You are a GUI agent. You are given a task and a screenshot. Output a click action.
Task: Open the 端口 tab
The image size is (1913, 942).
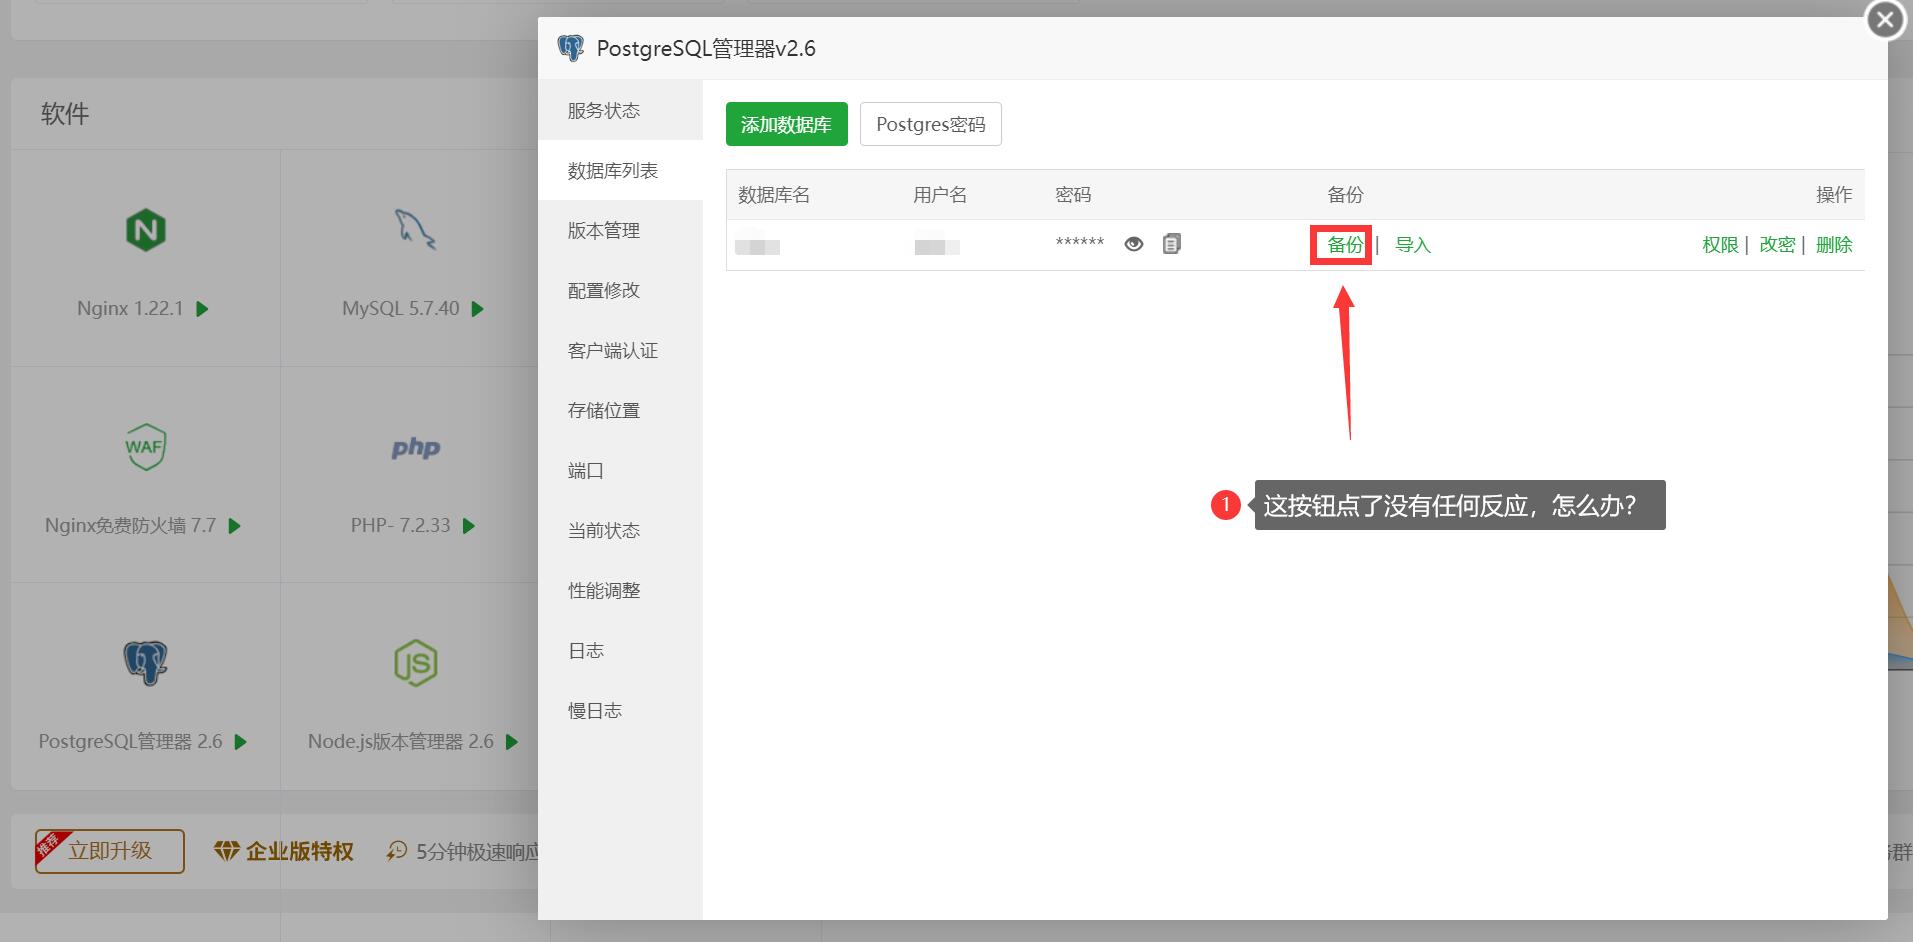click(x=620, y=470)
